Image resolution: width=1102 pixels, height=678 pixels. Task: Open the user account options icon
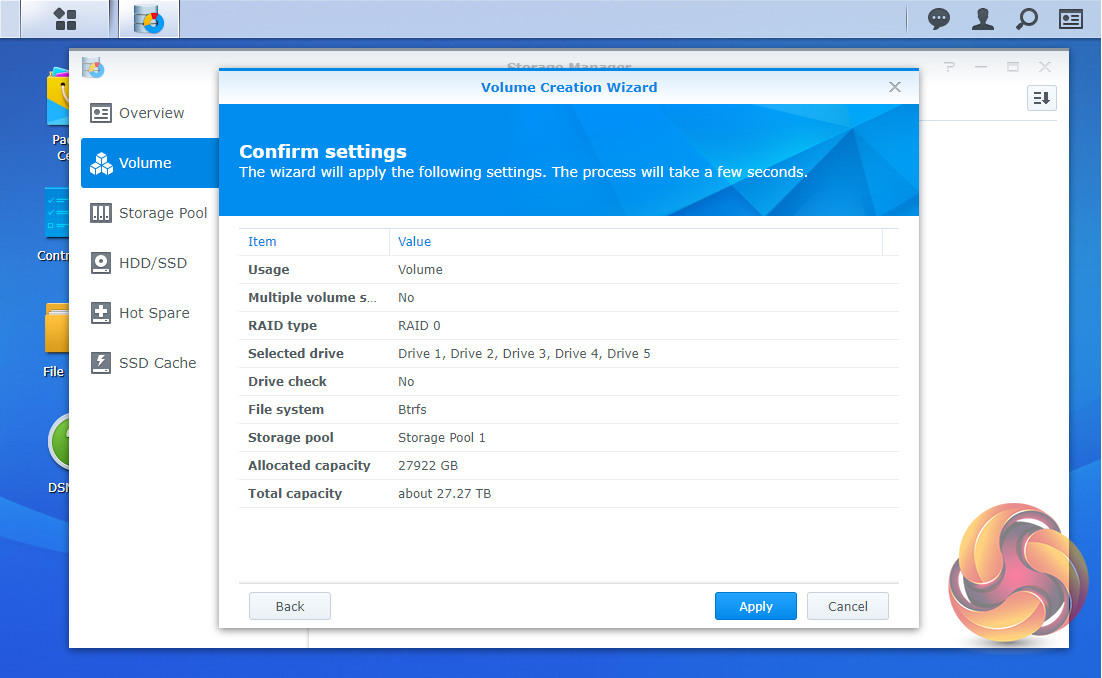pyautogui.click(x=983, y=19)
